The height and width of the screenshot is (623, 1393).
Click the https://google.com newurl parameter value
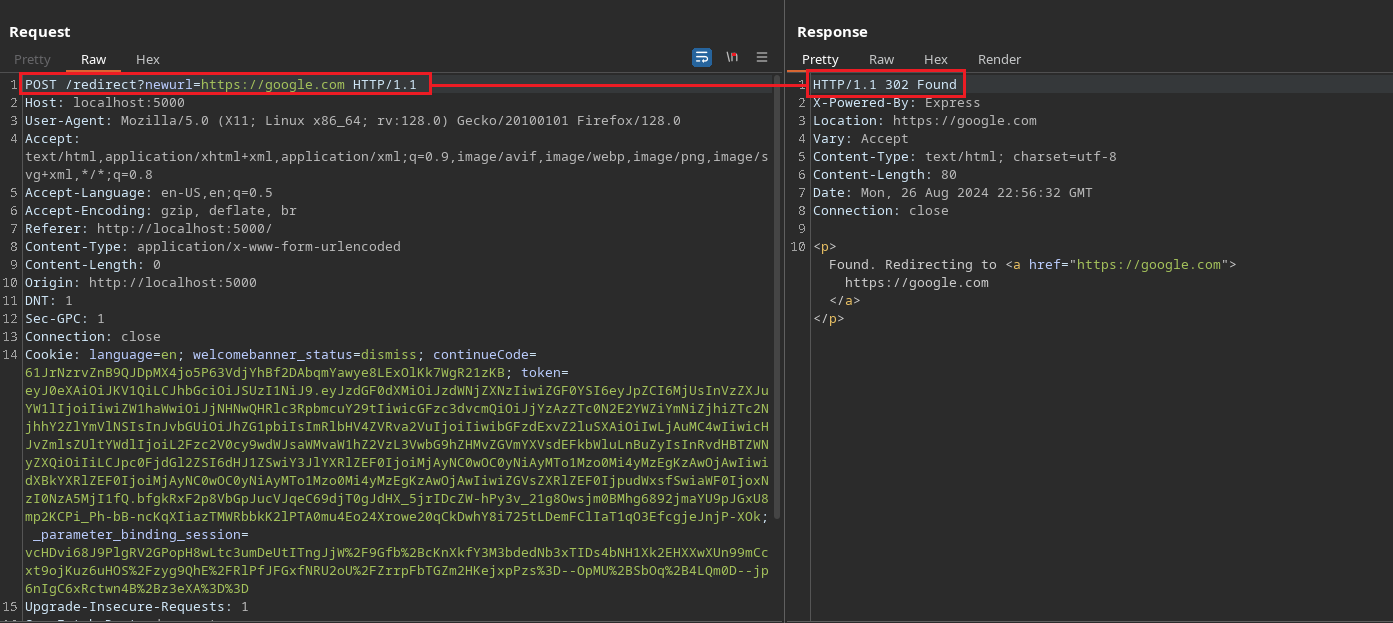pos(272,85)
